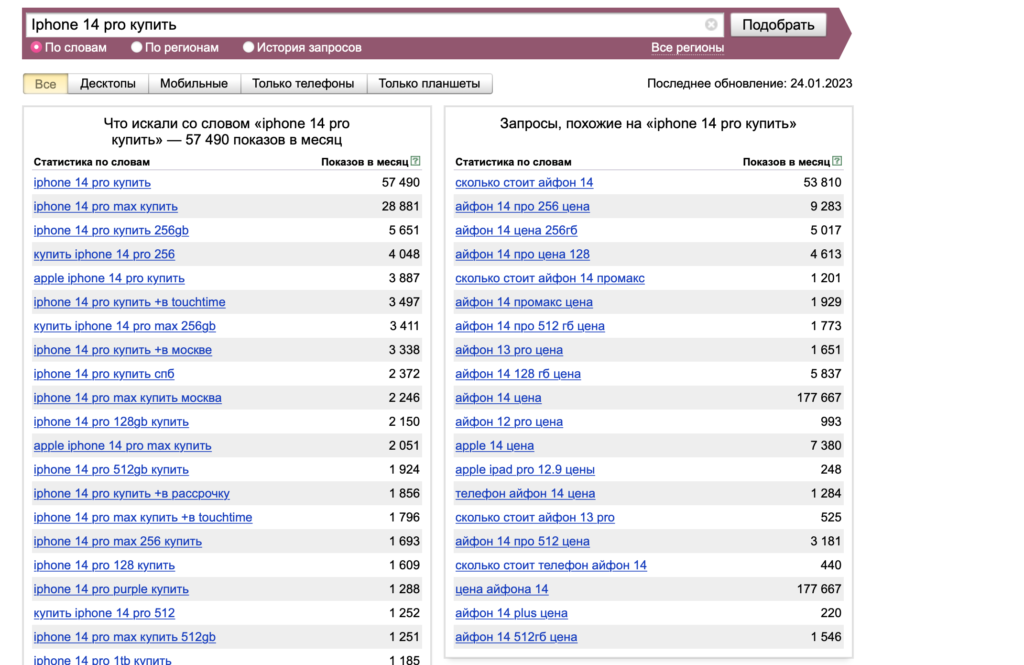The height and width of the screenshot is (665, 1024).
Task: Open 'айфон 14 цена 256гб' link
Action: pyautogui.click(x=516, y=230)
